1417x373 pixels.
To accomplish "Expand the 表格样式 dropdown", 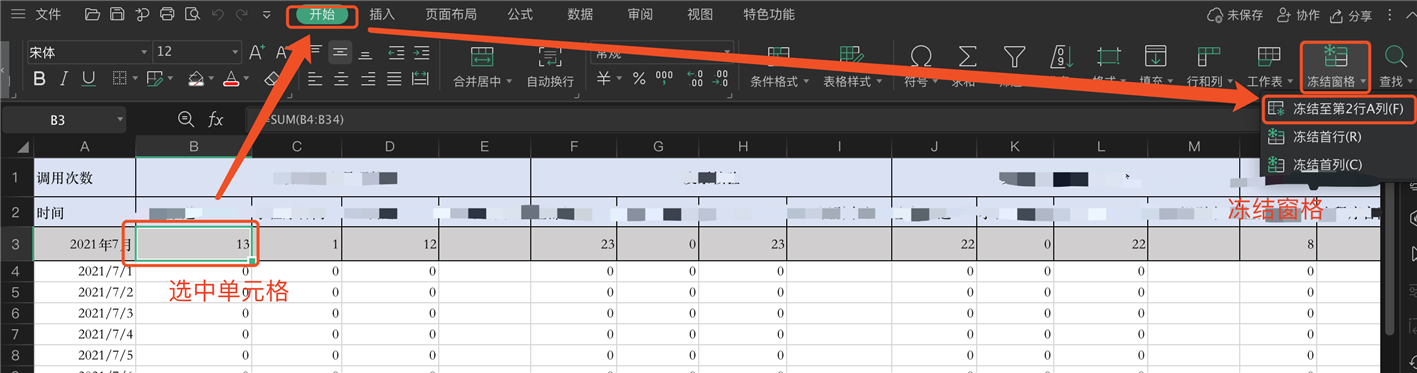I will [x=878, y=82].
